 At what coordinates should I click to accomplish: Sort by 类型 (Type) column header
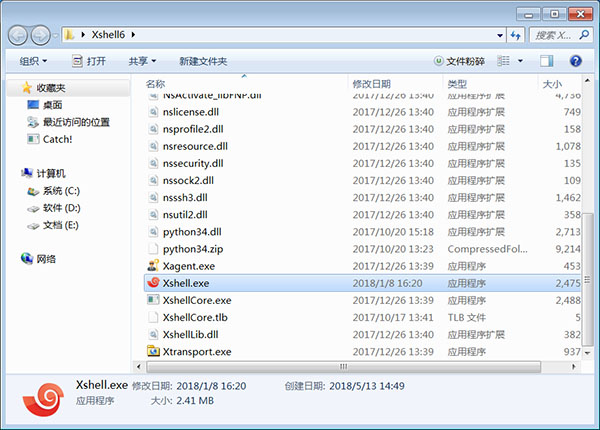457,84
